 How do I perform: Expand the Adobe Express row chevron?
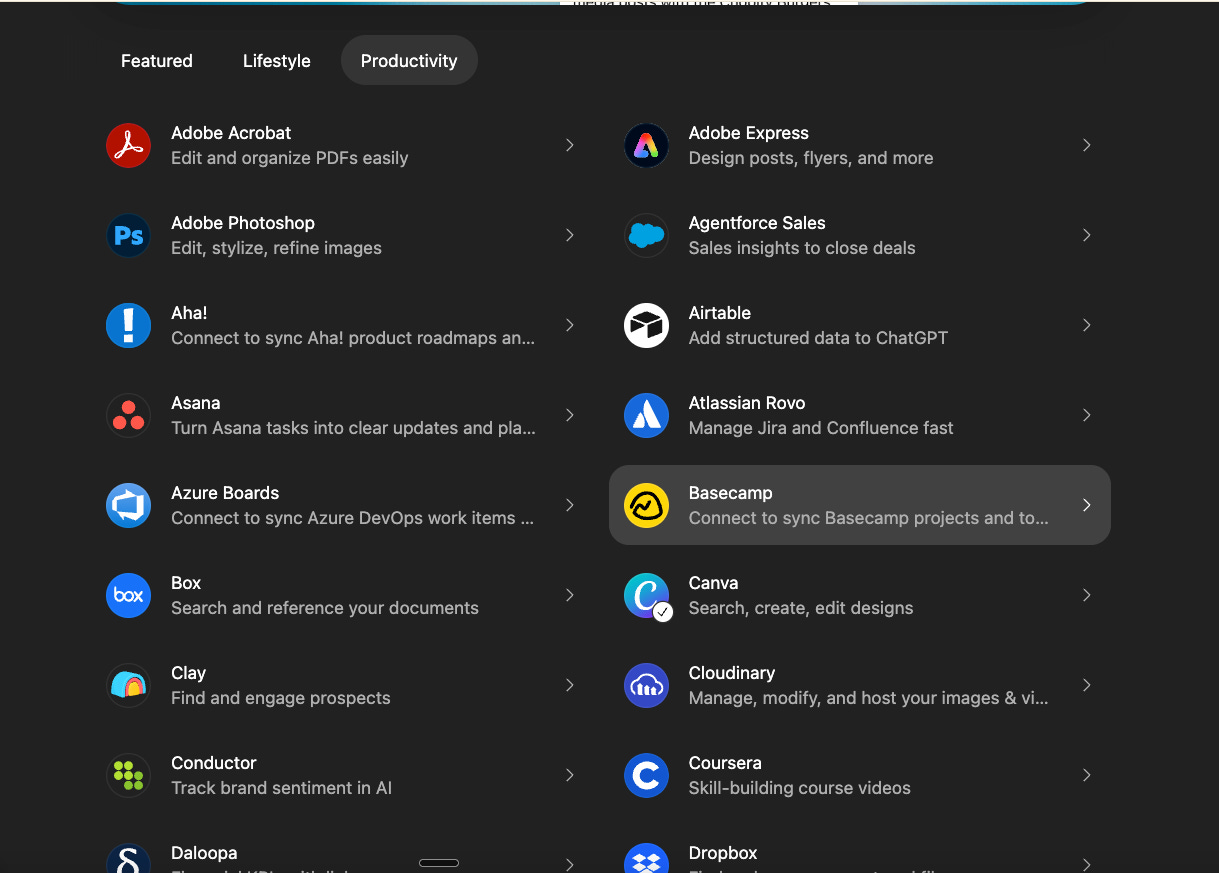[1087, 145]
